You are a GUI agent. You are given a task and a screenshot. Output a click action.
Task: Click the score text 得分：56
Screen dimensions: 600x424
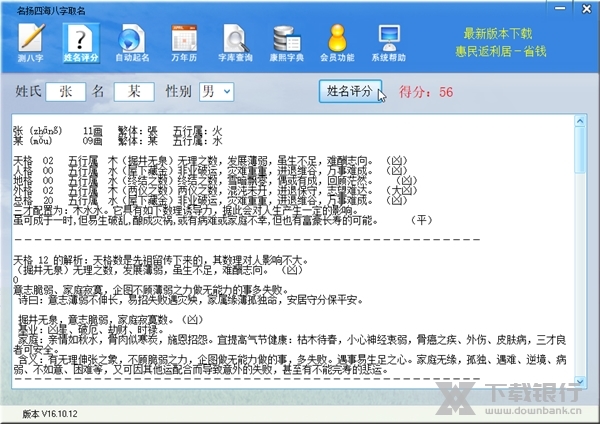(x=426, y=92)
